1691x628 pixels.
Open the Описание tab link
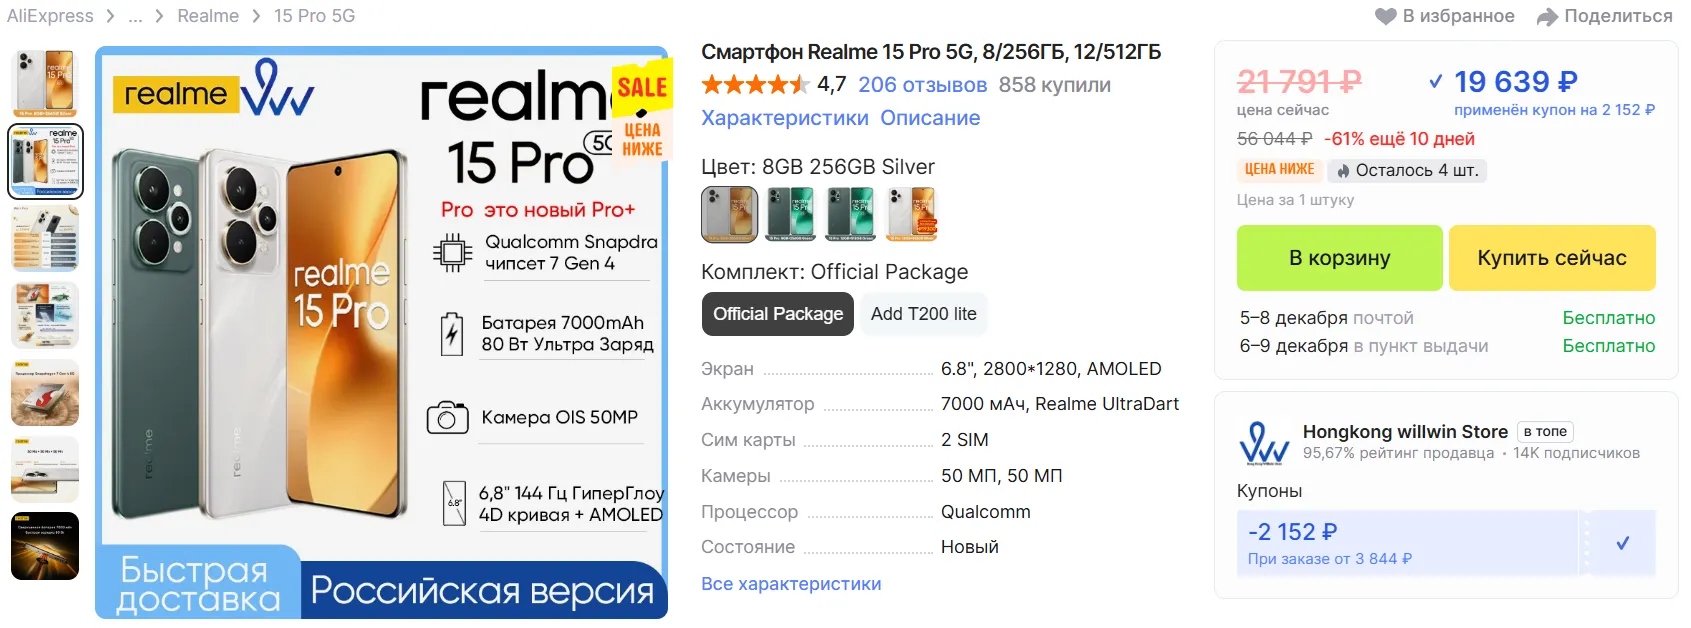tap(930, 118)
